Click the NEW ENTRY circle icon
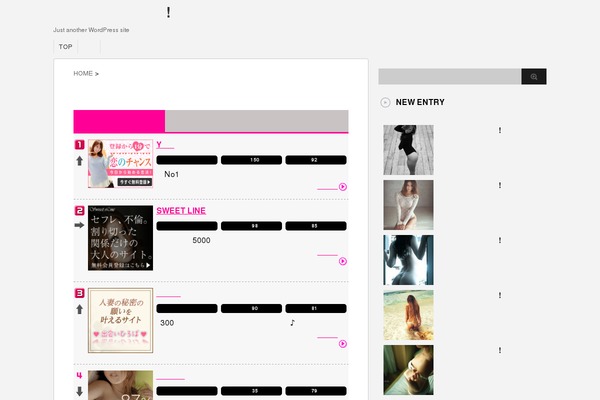The height and width of the screenshot is (400, 600). (x=385, y=103)
